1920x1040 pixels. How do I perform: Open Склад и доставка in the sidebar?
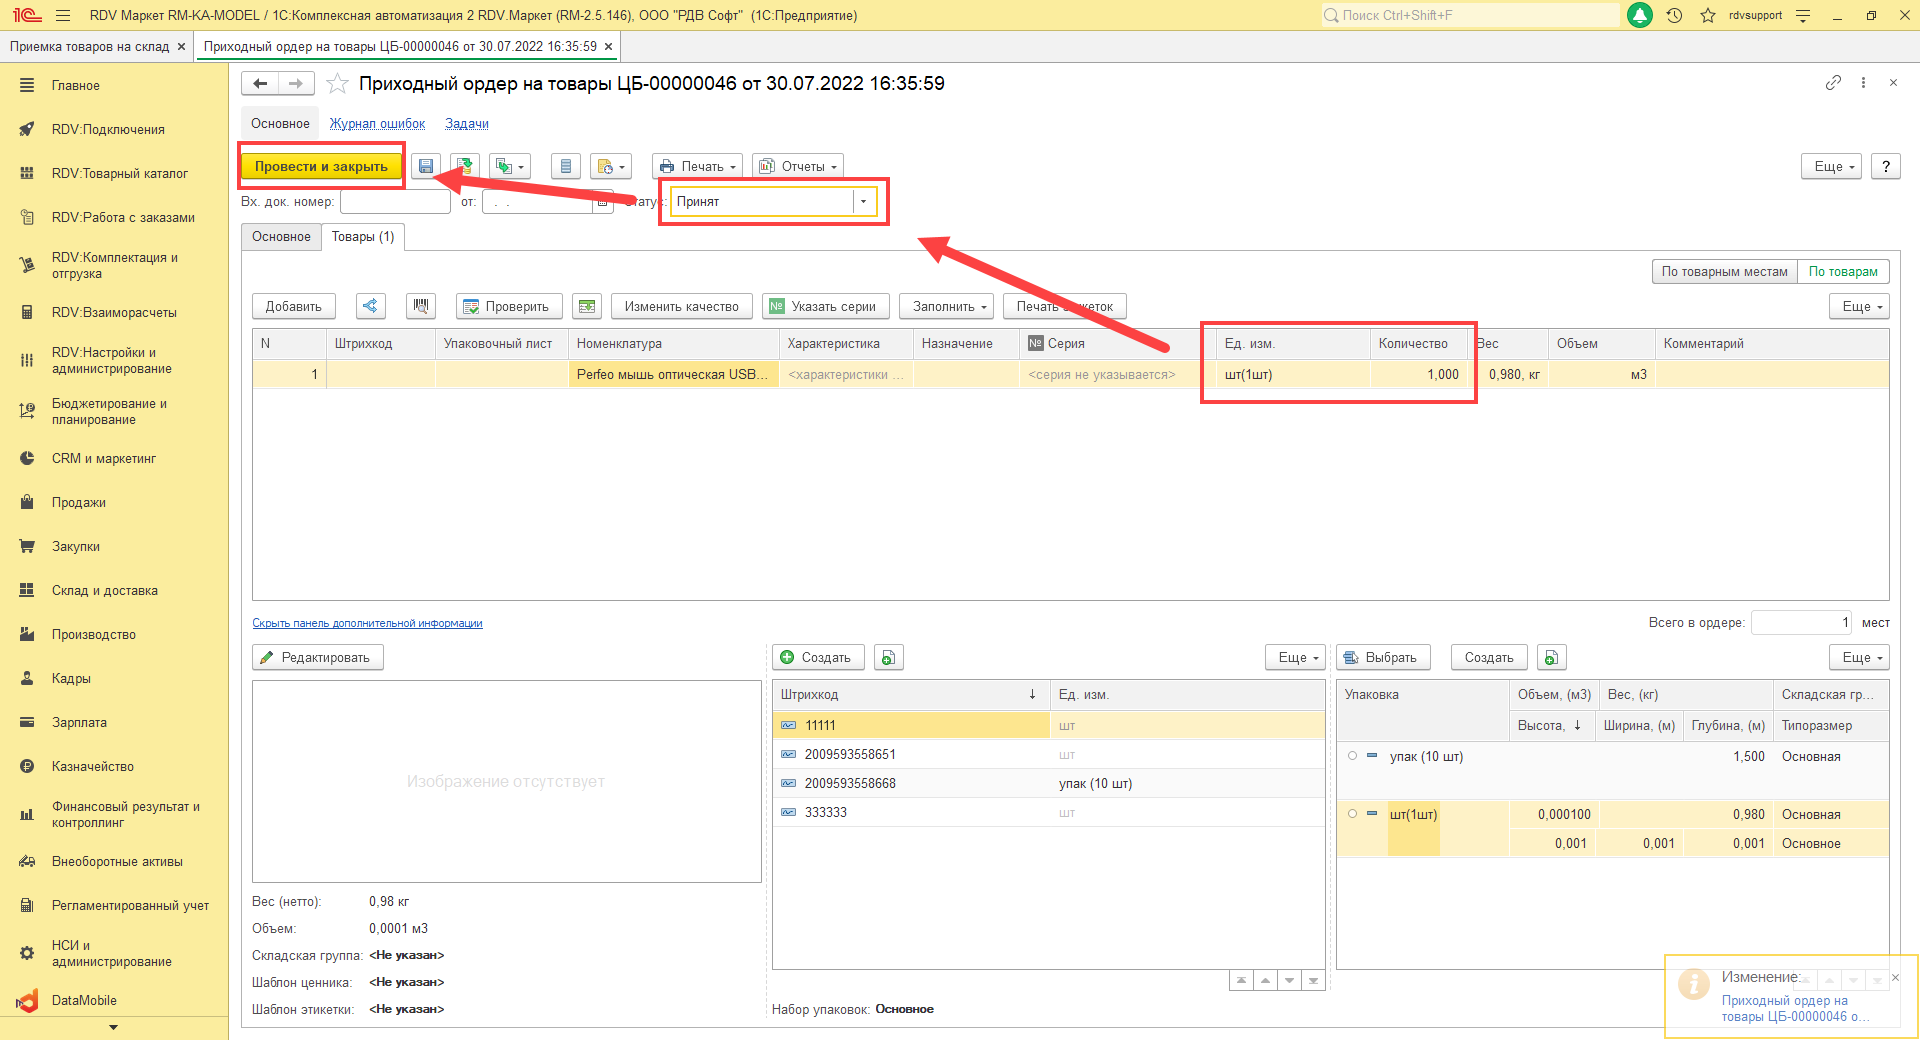pyautogui.click(x=105, y=590)
